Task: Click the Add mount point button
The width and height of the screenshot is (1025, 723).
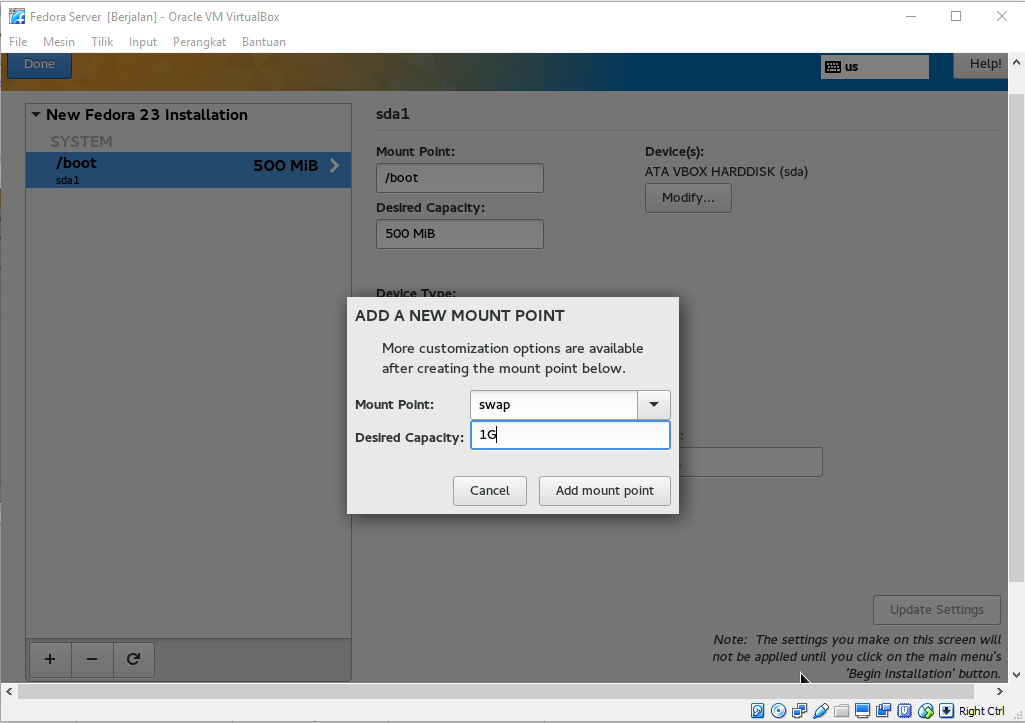Action: click(605, 491)
